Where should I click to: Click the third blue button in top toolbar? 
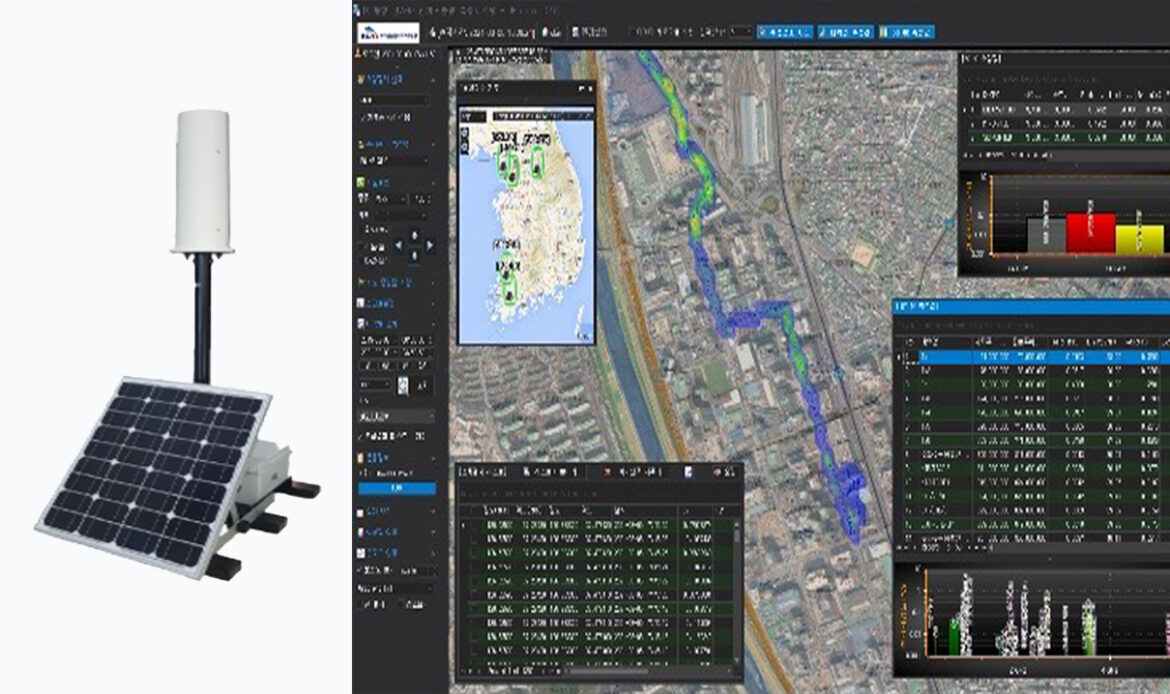(906, 32)
